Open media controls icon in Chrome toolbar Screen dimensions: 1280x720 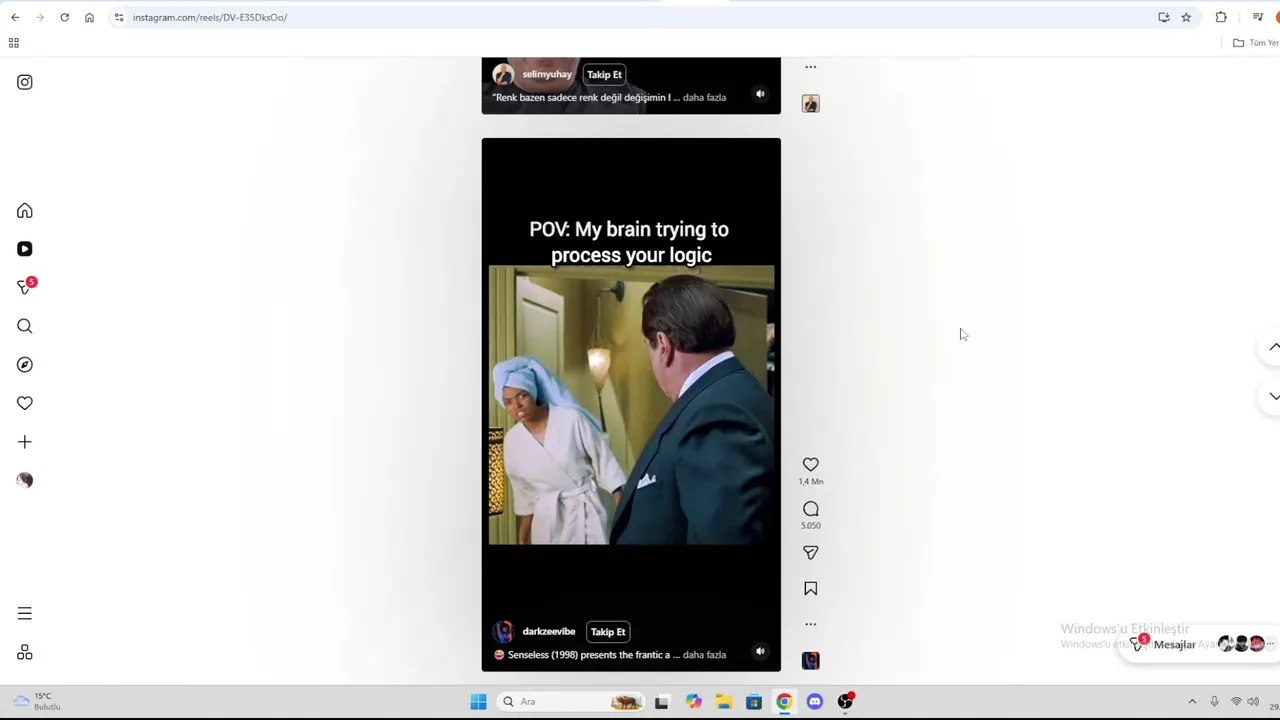click(x=1258, y=17)
